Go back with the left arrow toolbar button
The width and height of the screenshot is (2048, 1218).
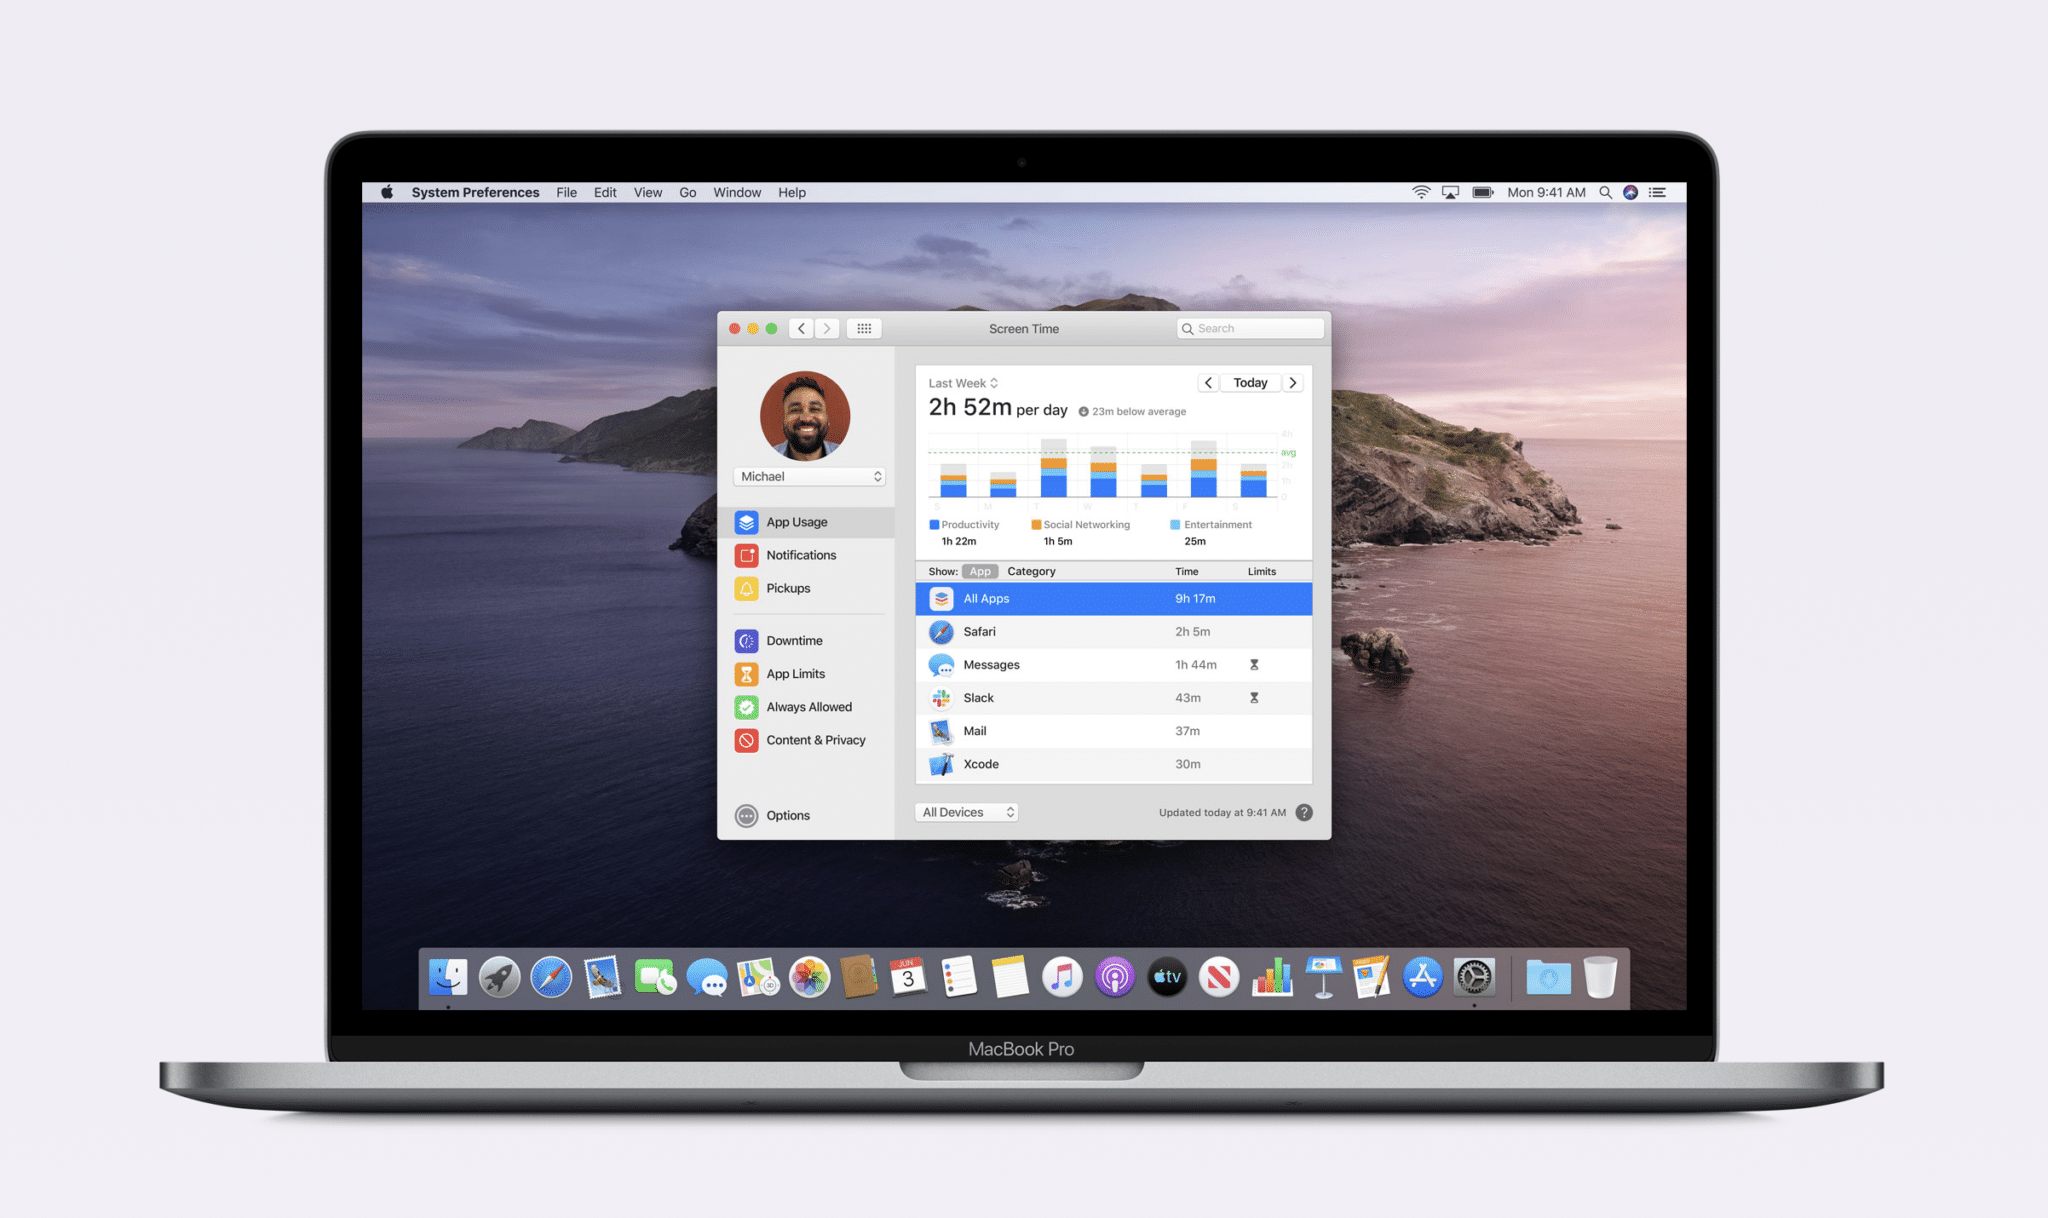pos(801,328)
